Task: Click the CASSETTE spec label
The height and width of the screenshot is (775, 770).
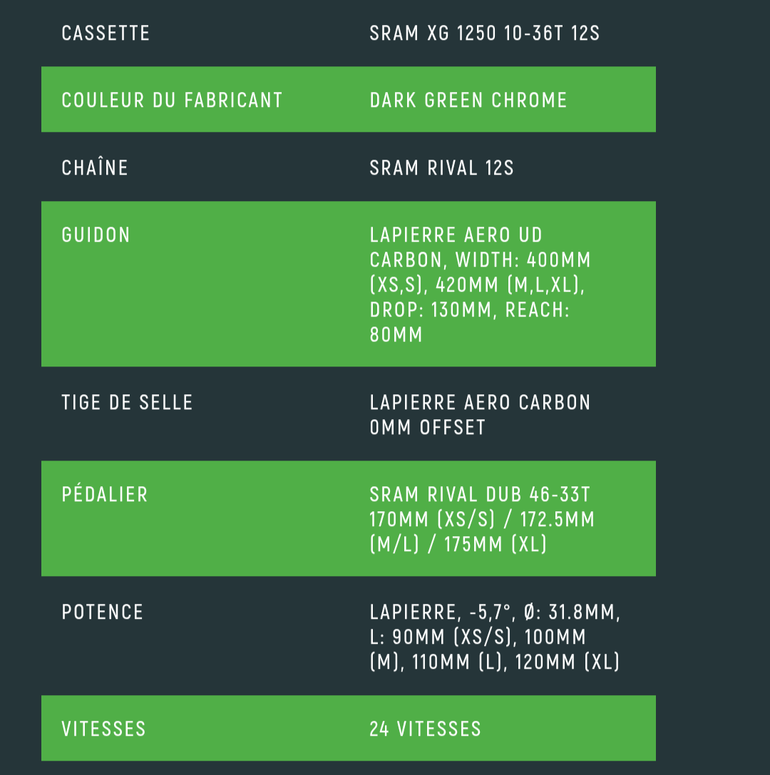Action: 105,34
